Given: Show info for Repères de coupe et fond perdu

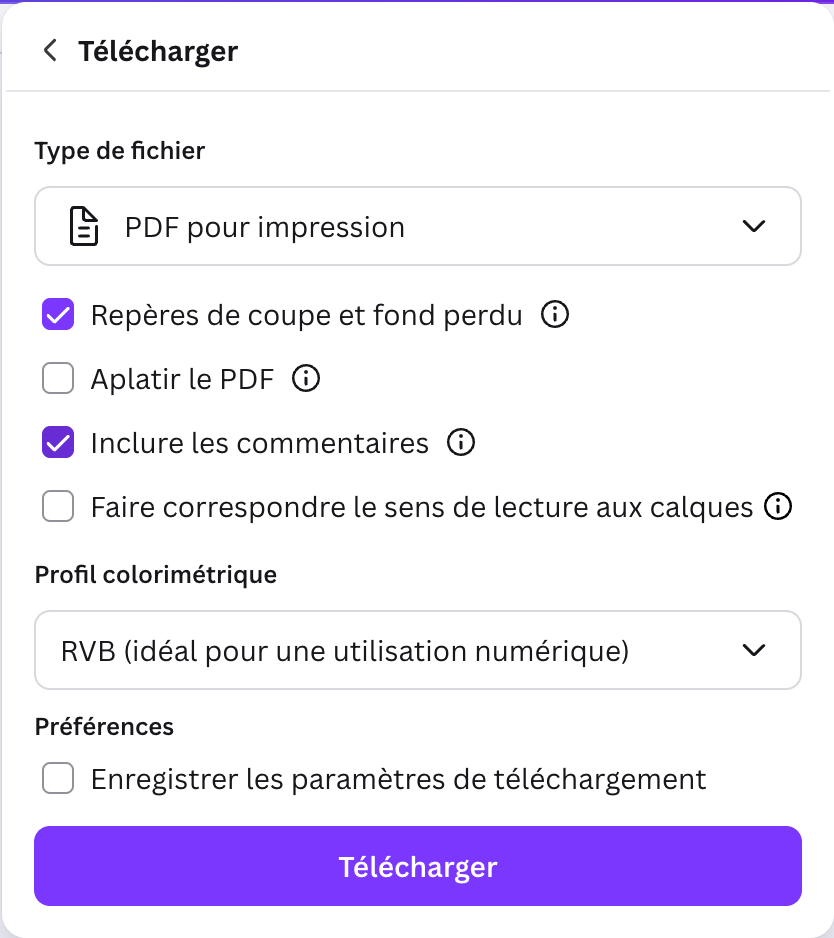Looking at the screenshot, I should point(554,316).
